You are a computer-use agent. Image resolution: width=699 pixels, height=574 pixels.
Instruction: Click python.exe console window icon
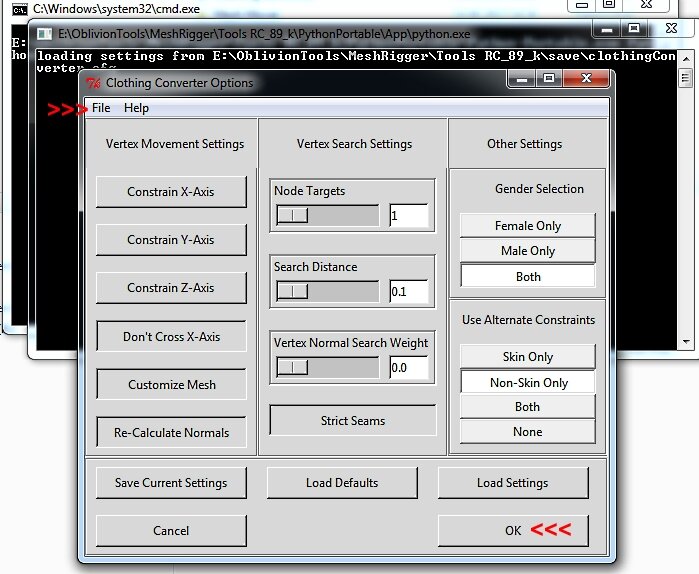tap(44, 34)
